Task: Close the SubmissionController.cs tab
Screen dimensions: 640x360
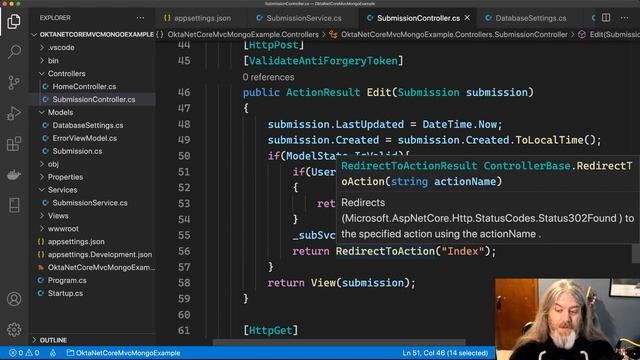Action: point(467,18)
